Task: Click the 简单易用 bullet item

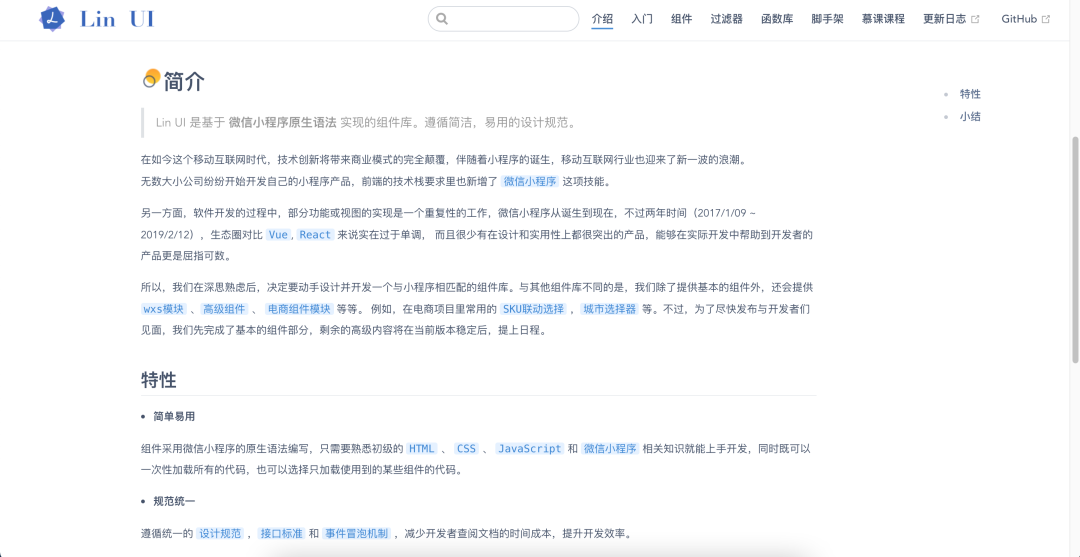Action: [174, 417]
